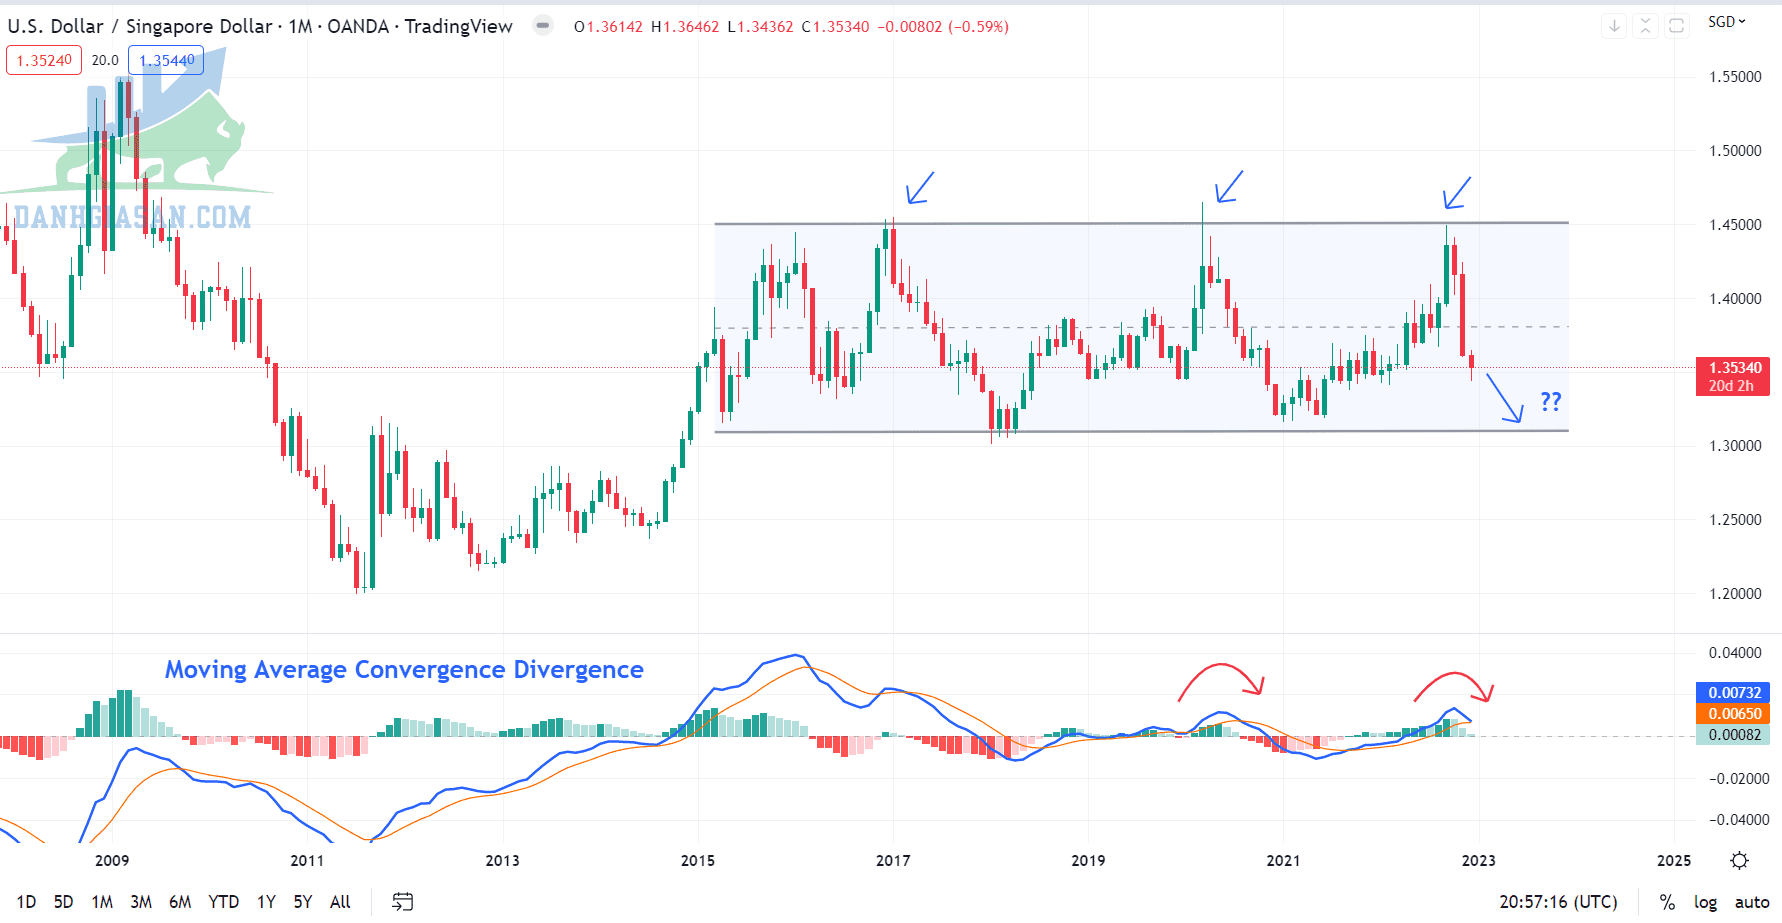Select the 5D time range

(64, 902)
